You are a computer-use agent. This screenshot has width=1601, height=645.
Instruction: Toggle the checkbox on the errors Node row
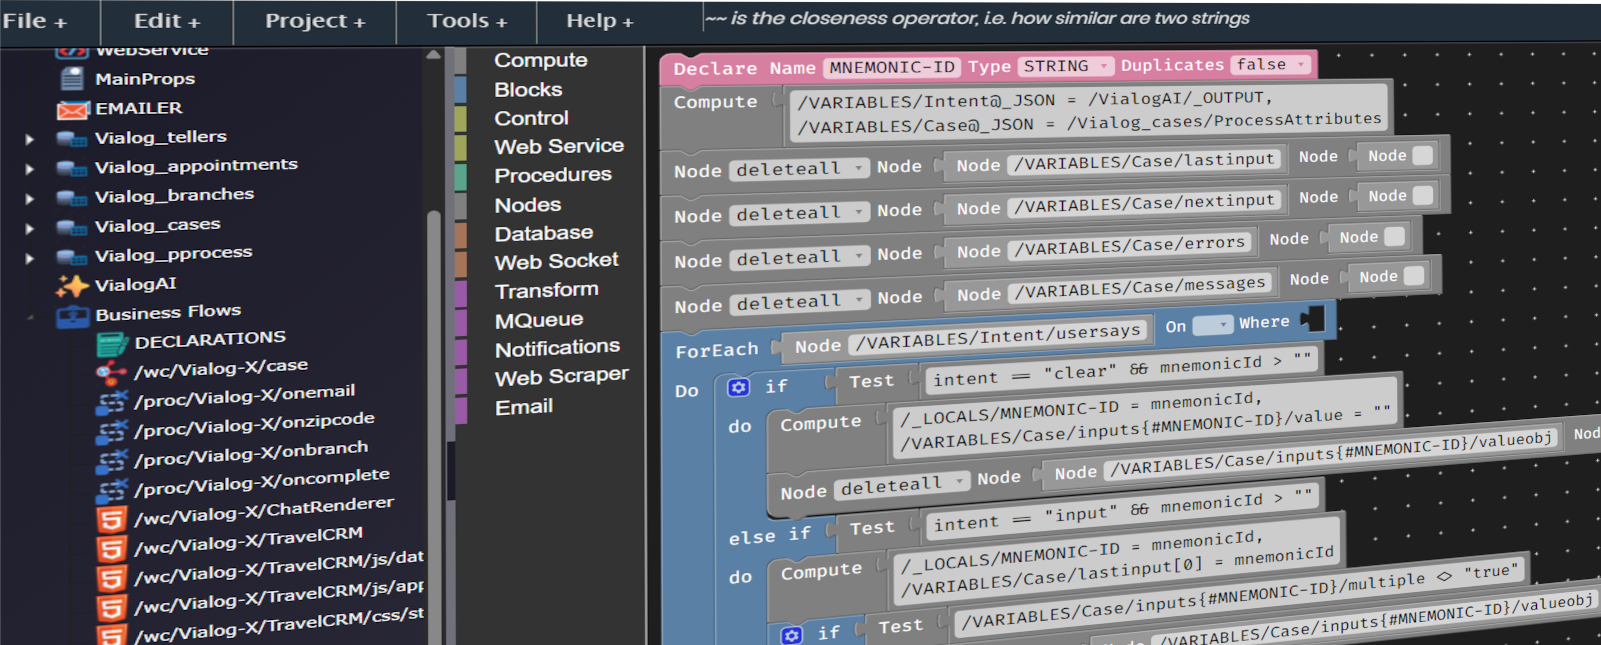point(1394,236)
